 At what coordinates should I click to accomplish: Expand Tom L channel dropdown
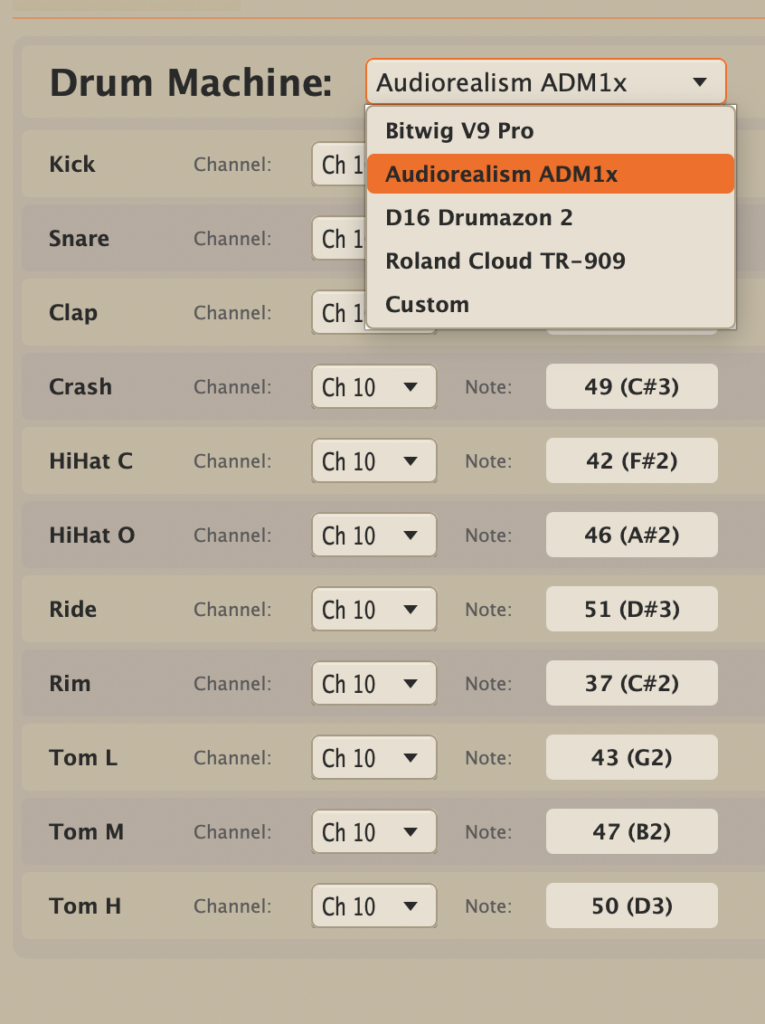click(x=374, y=758)
